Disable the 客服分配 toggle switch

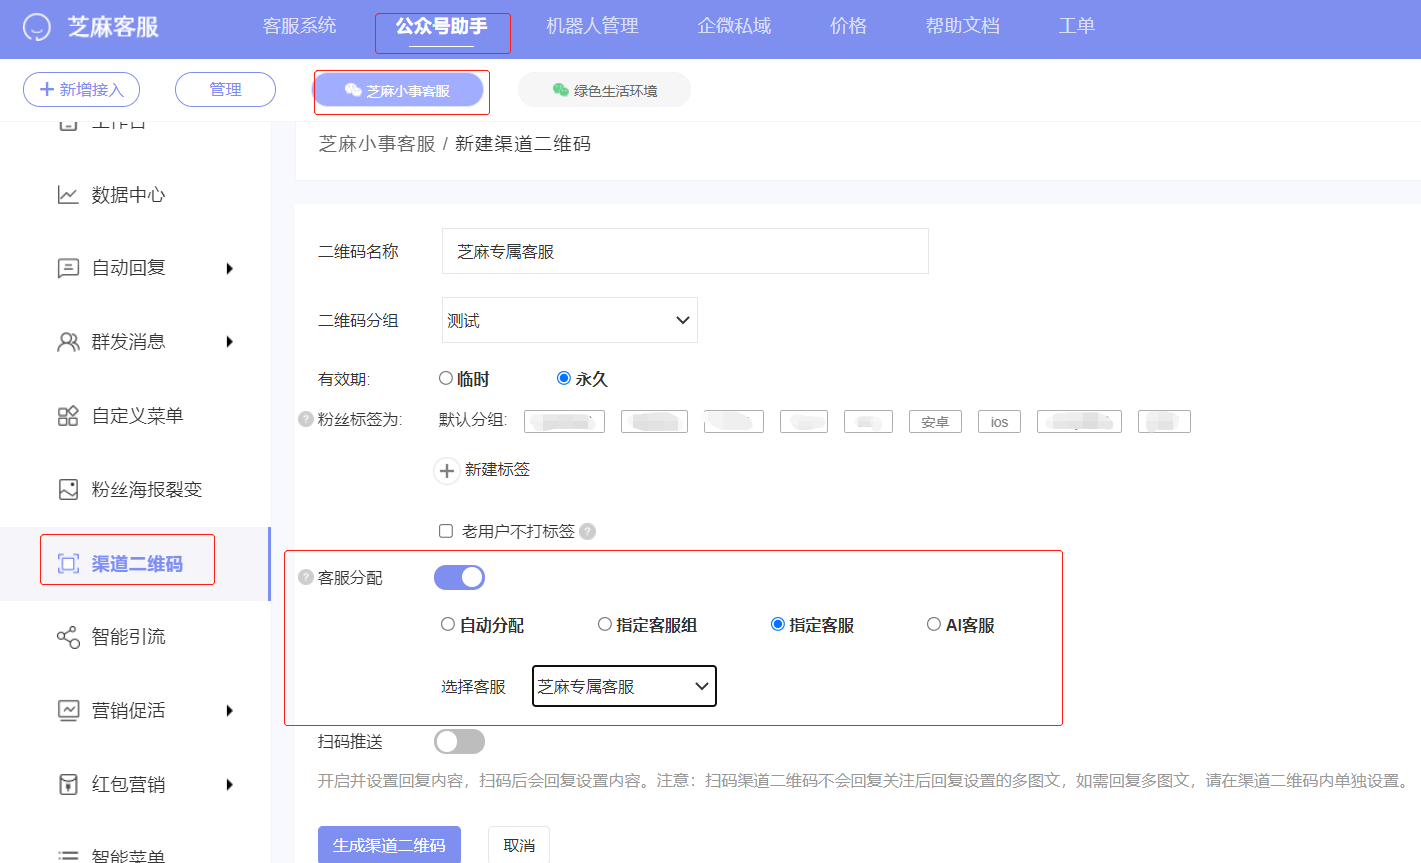point(459,576)
